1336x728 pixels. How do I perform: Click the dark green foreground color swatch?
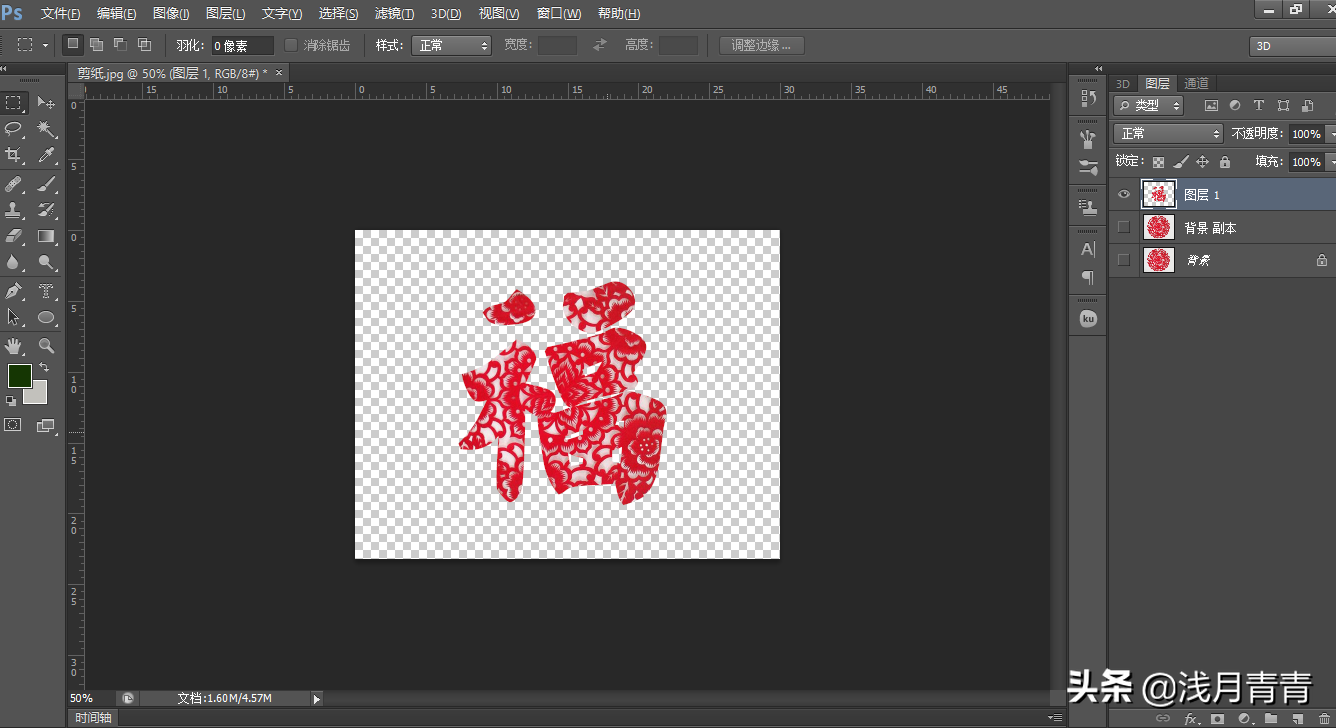click(x=19, y=376)
